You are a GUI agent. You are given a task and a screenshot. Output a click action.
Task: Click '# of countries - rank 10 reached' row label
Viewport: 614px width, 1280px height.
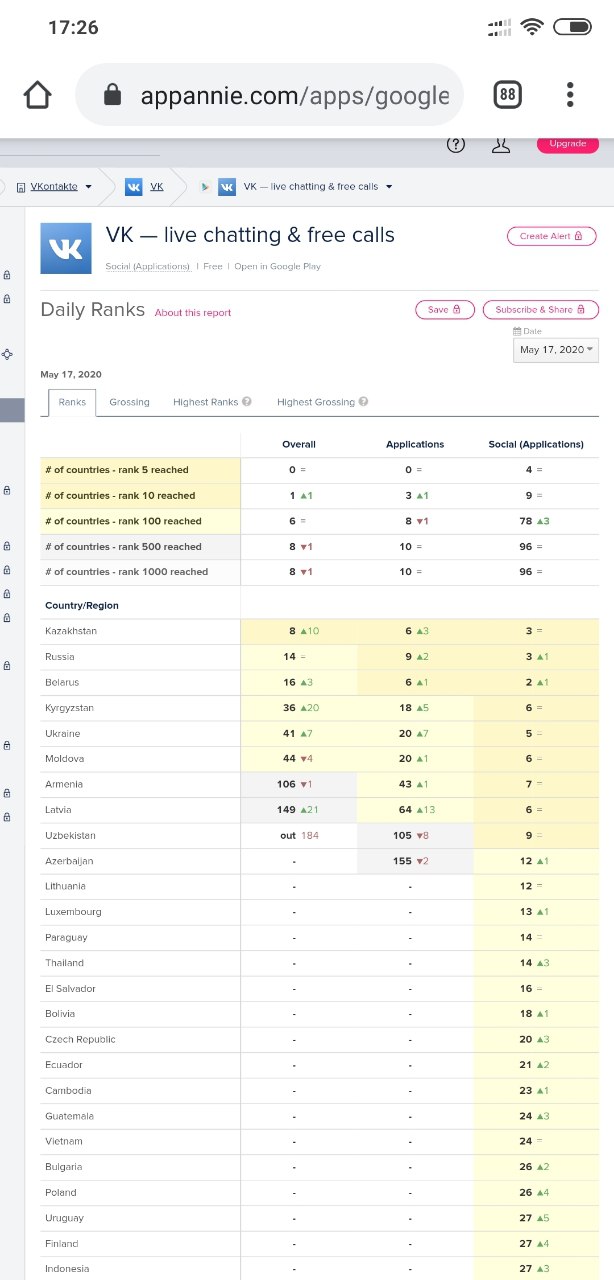pyautogui.click(x=120, y=496)
